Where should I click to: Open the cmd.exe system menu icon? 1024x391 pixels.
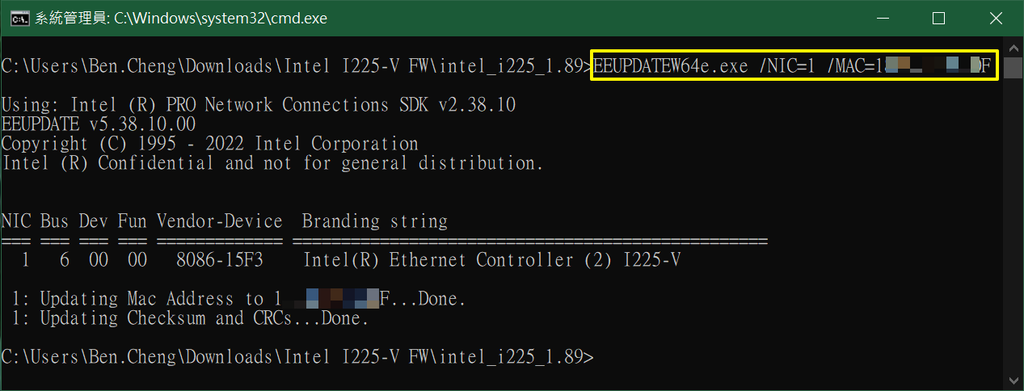[x=19, y=18]
